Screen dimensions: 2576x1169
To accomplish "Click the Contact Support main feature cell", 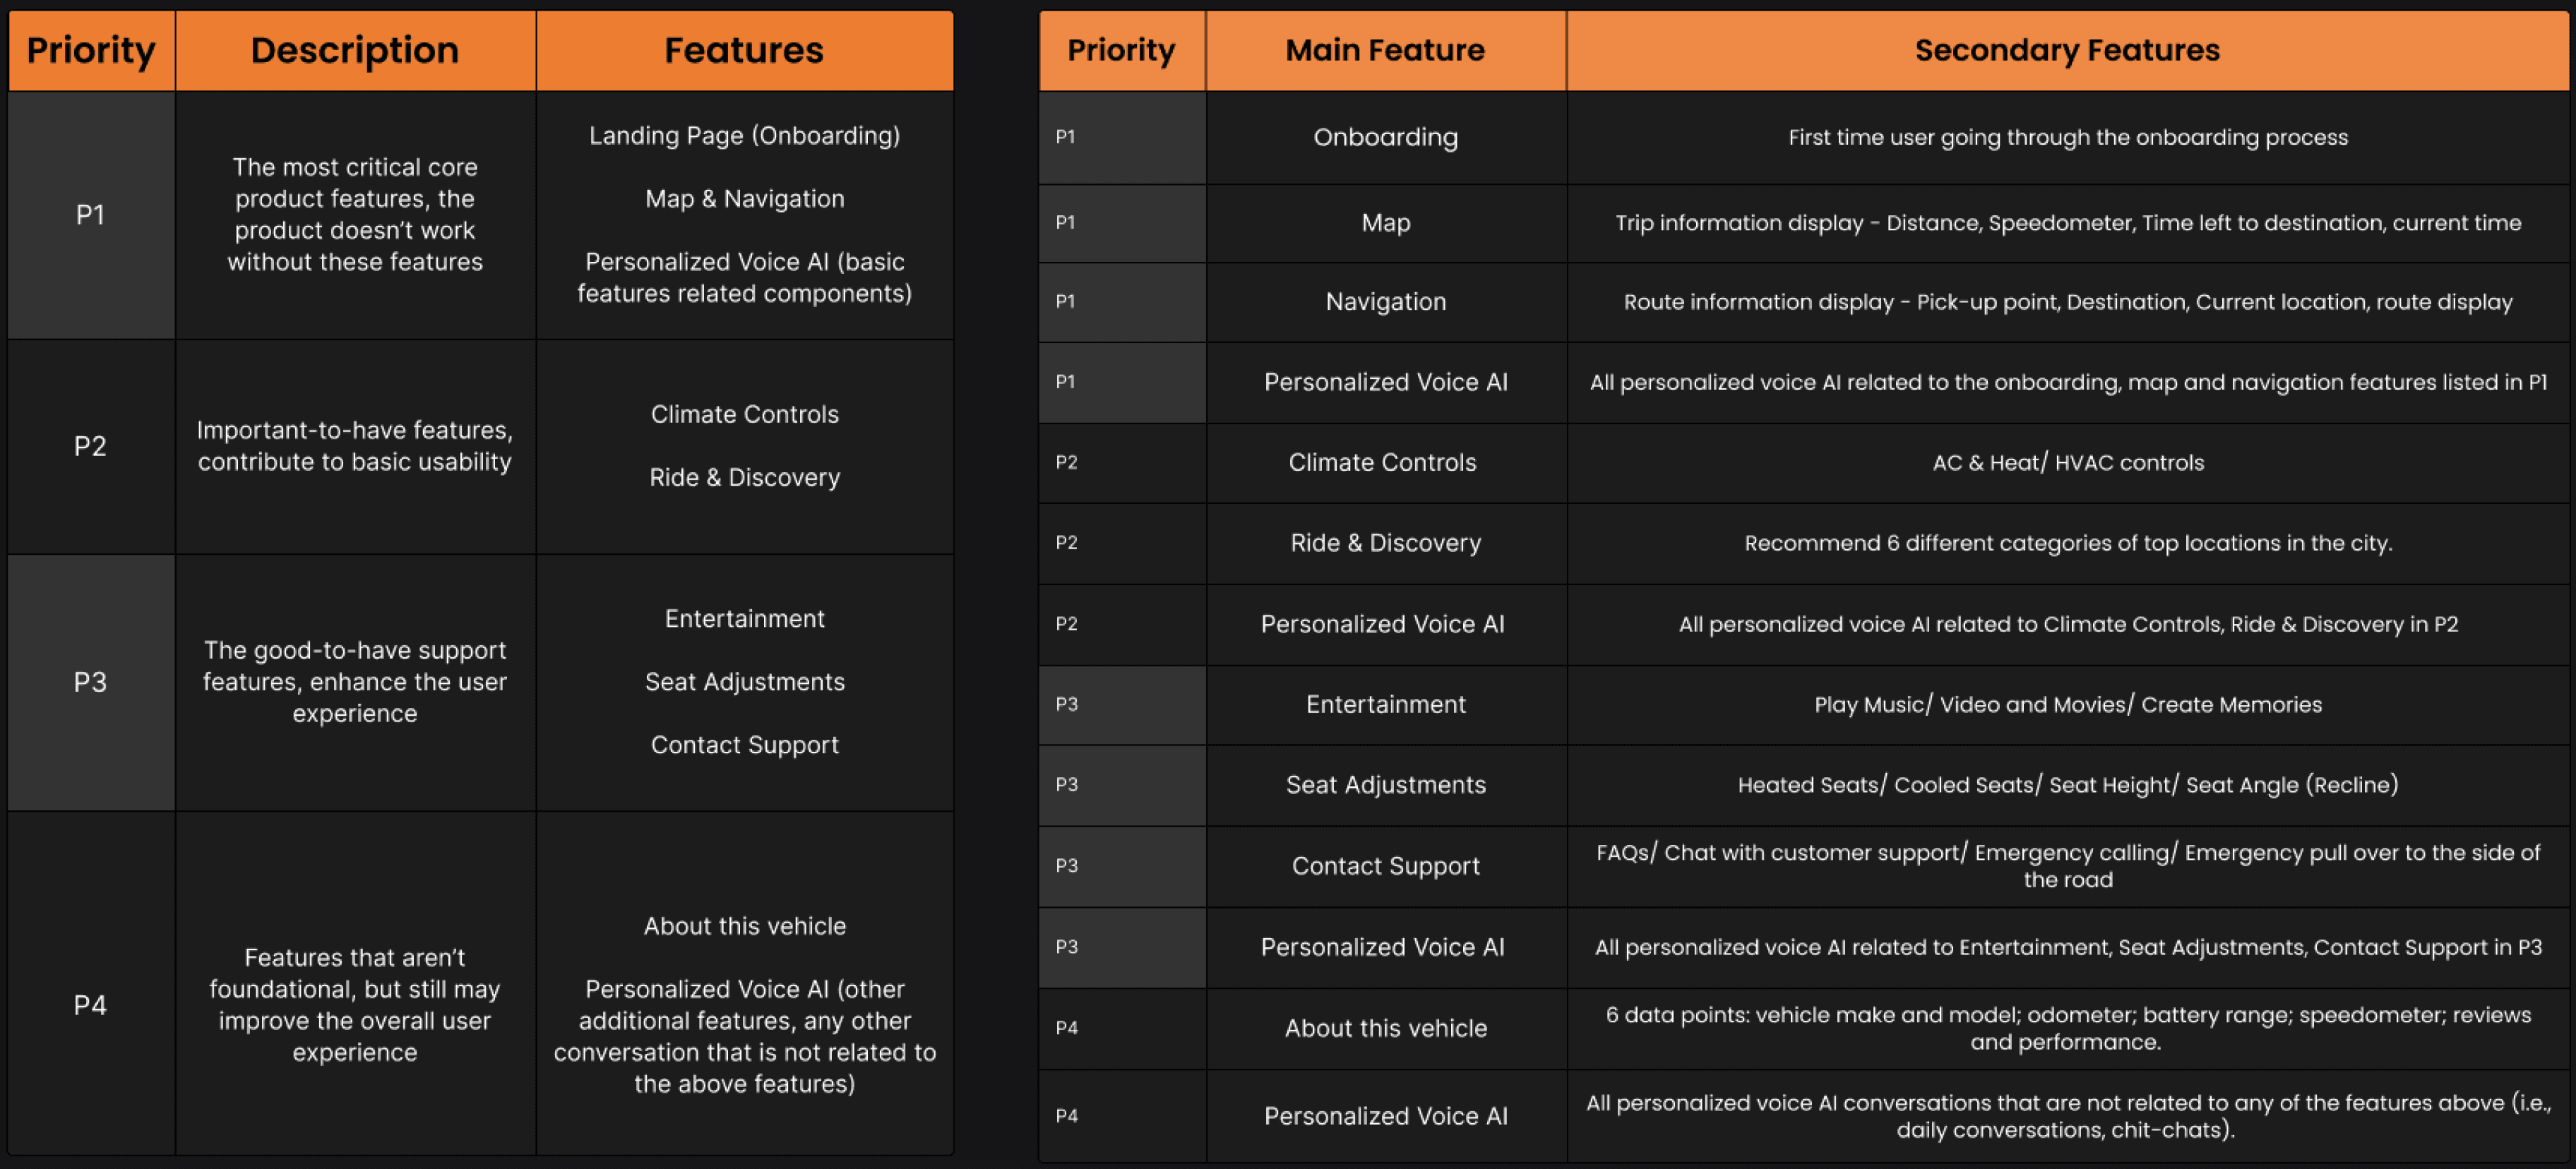I will pyautogui.click(x=1385, y=866).
